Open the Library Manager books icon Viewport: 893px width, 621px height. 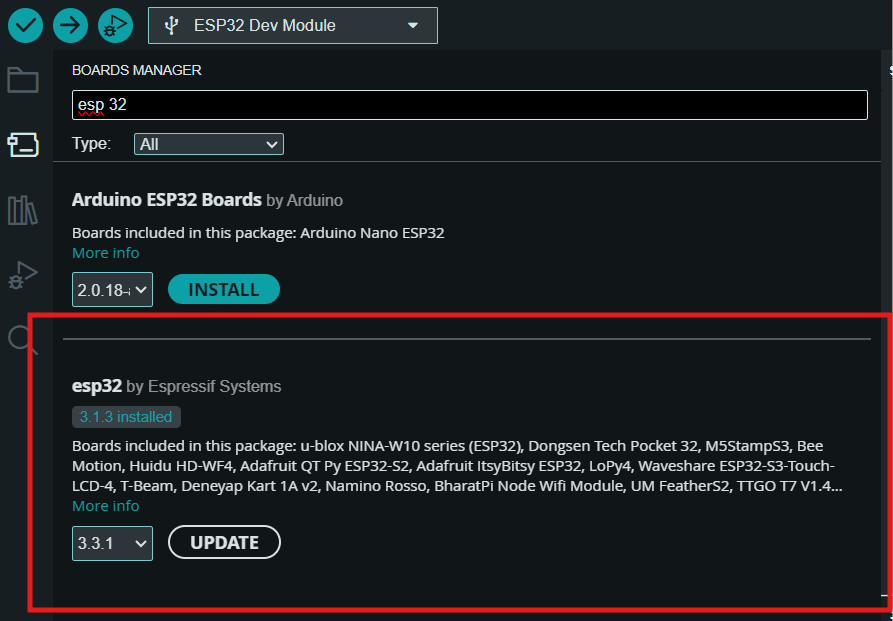[x=23, y=210]
